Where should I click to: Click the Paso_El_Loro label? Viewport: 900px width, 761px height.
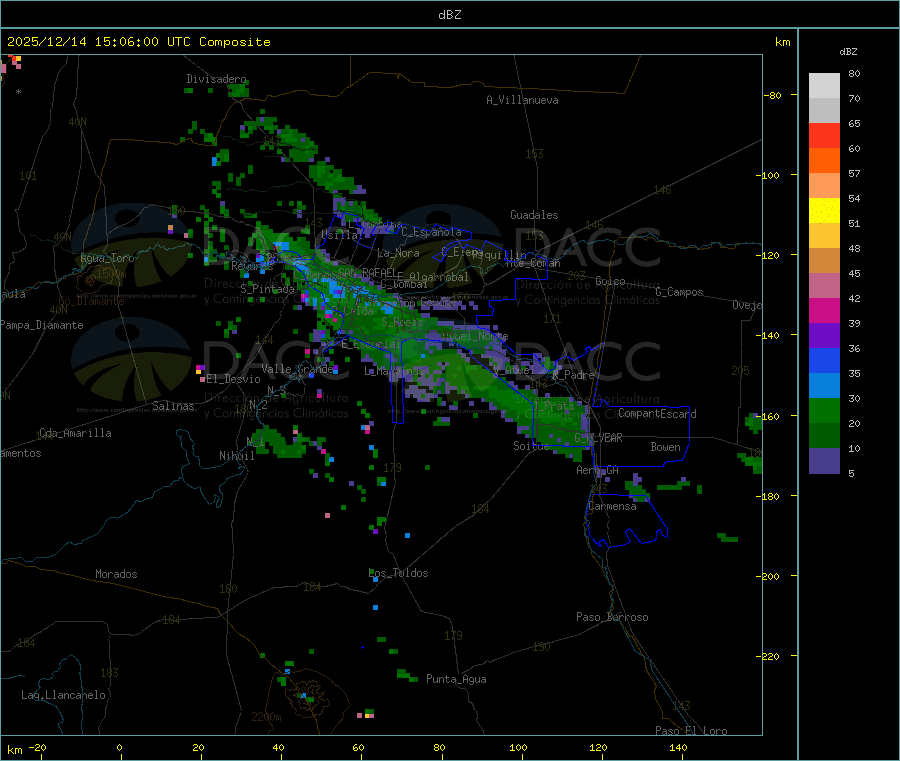pos(691,731)
